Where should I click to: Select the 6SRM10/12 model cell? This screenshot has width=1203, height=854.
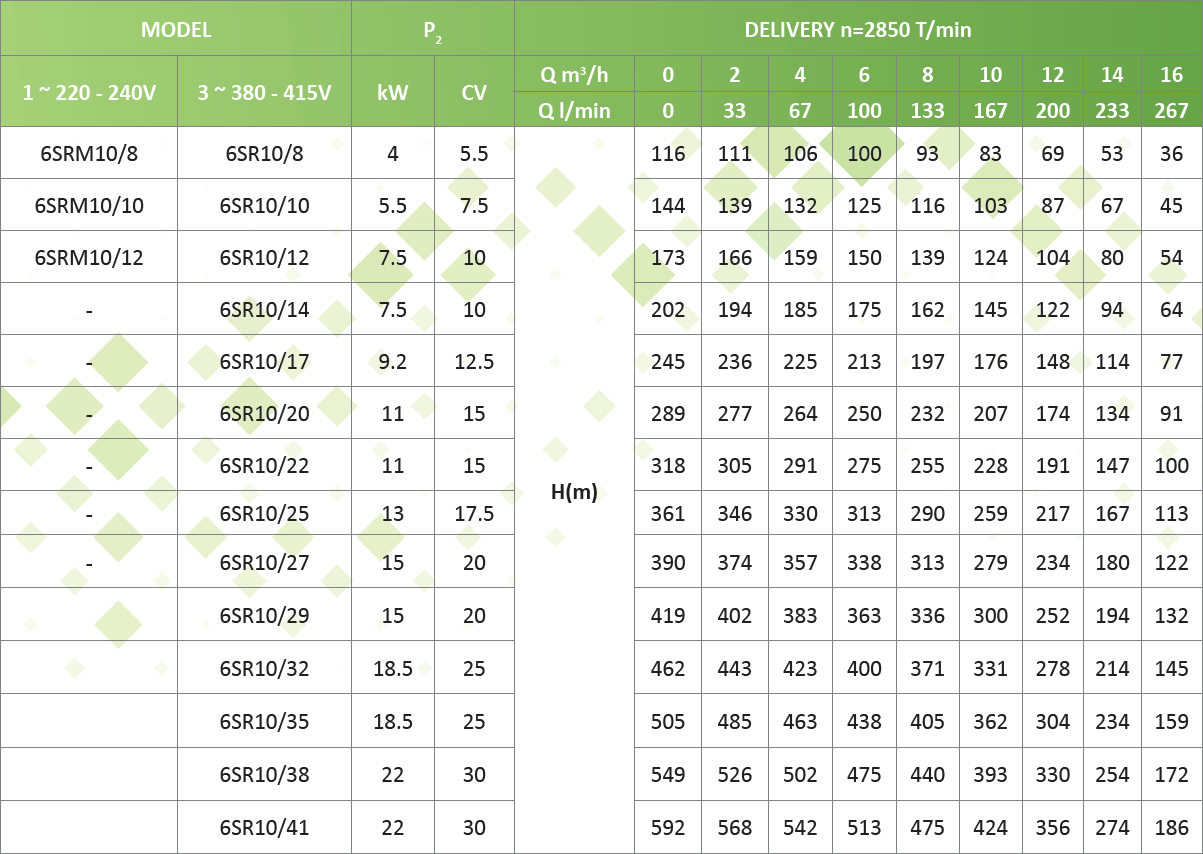coord(89,257)
